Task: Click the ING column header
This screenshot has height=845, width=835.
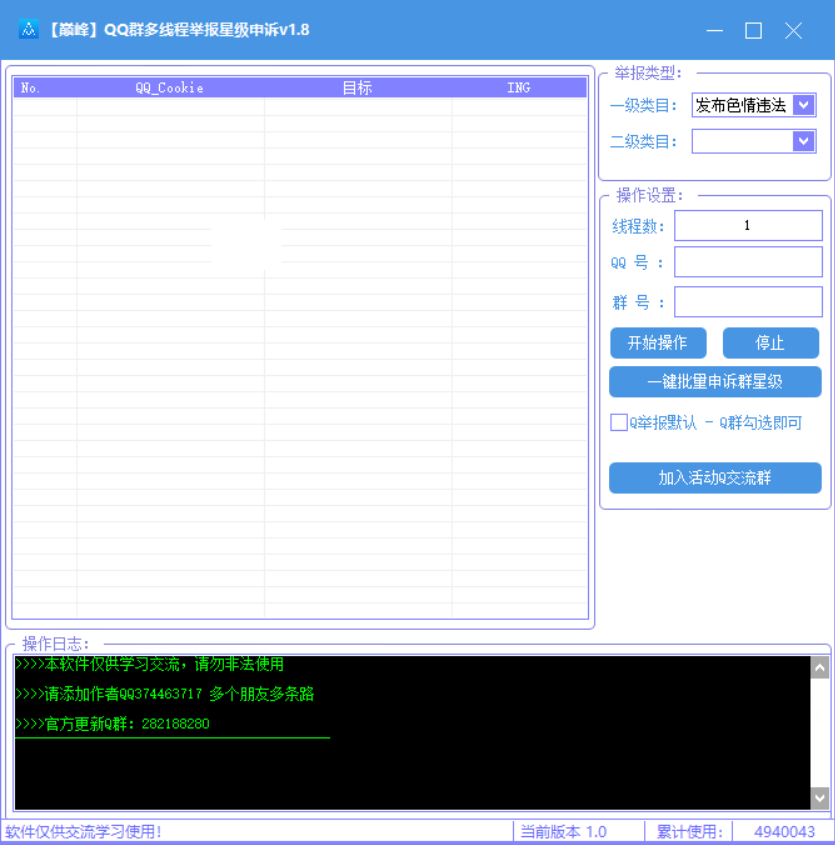Action: [x=518, y=87]
